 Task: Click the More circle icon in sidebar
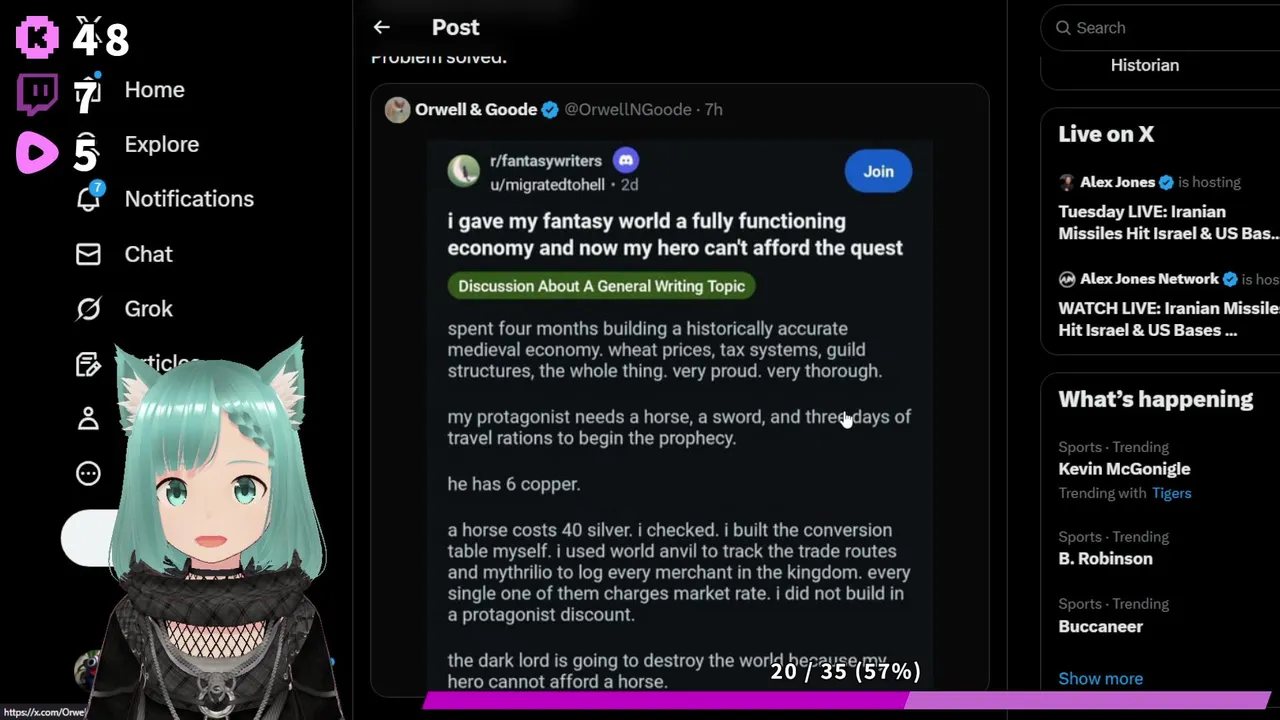click(x=88, y=473)
